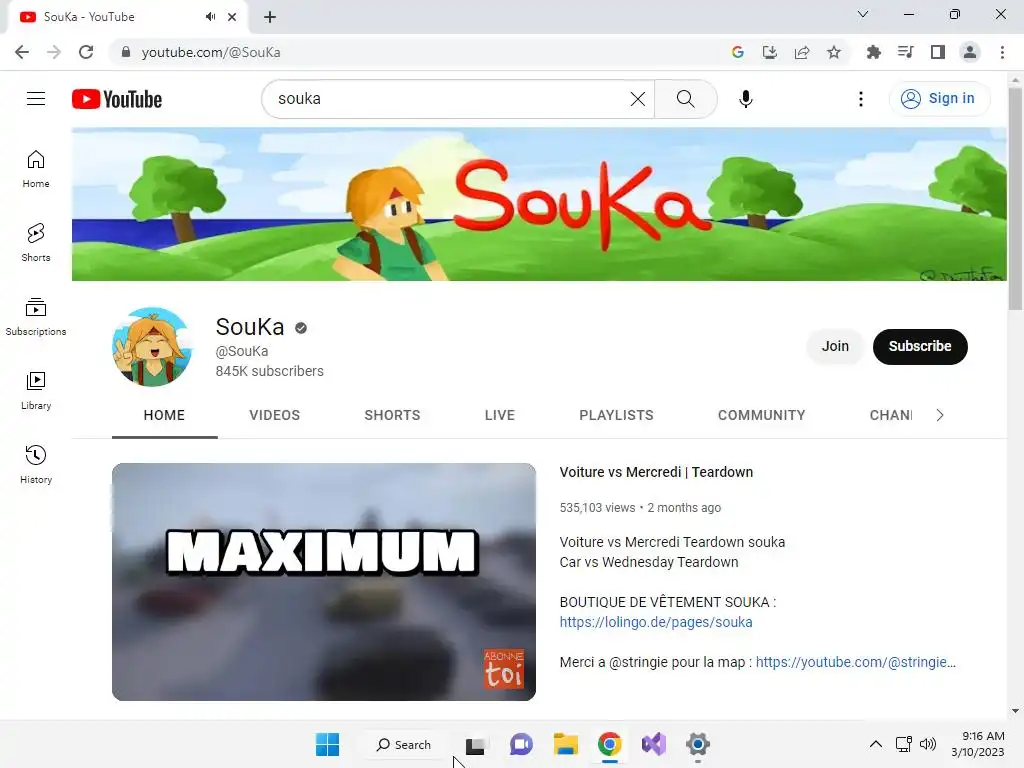Image resolution: width=1024 pixels, height=768 pixels.
Task: Open Shorts from sidebar
Action: (36, 243)
